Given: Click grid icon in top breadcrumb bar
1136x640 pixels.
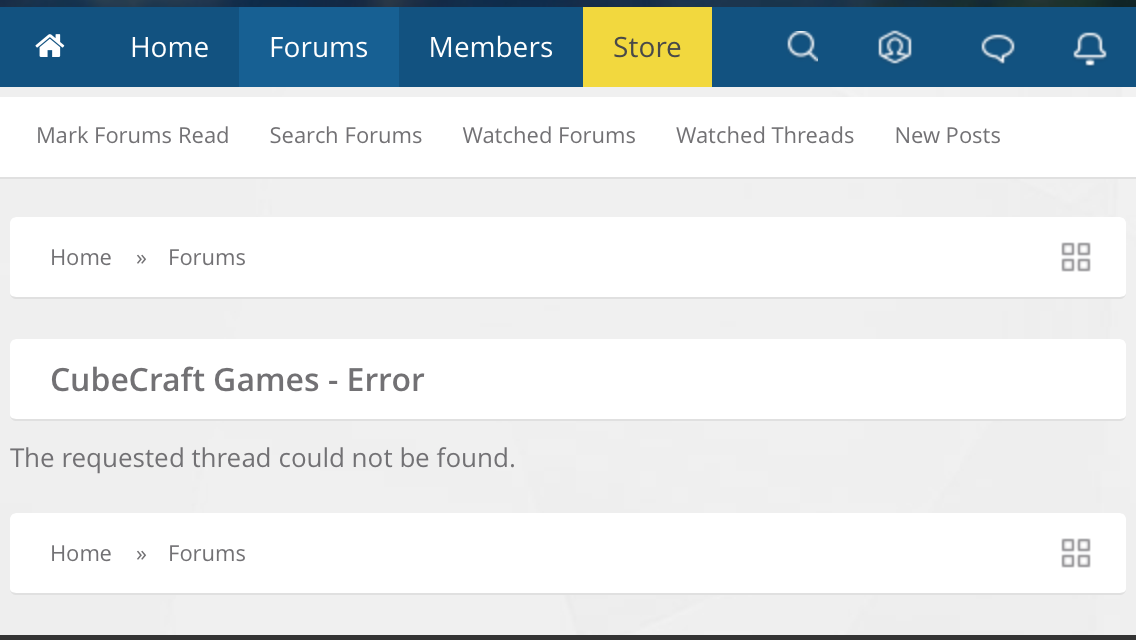Looking at the screenshot, I should pyautogui.click(x=1076, y=257).
